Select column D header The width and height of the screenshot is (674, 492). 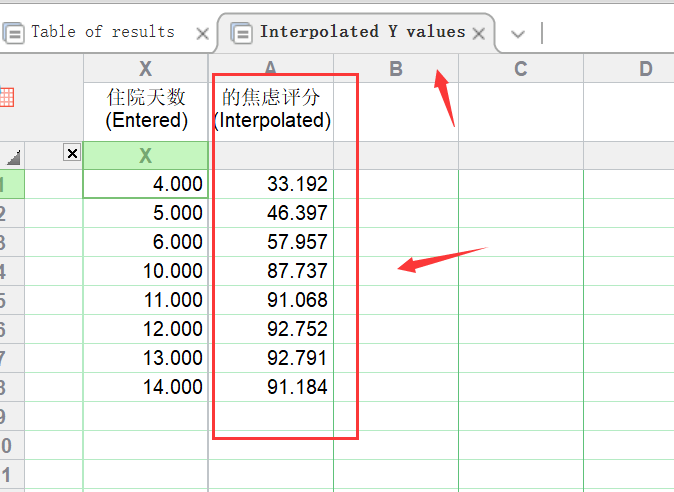click(629, 68)
